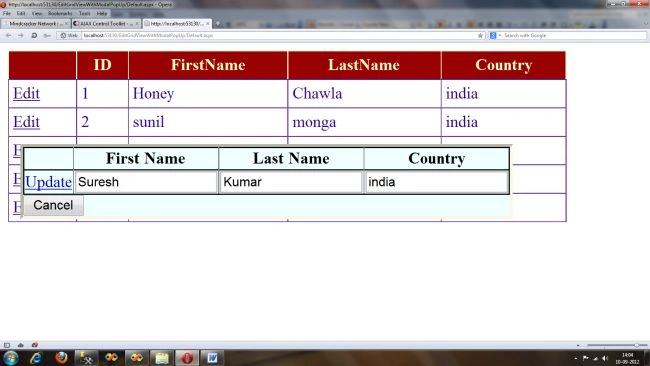
Task: Launch Firefox from the taskbar
Action: click(61, 358)
